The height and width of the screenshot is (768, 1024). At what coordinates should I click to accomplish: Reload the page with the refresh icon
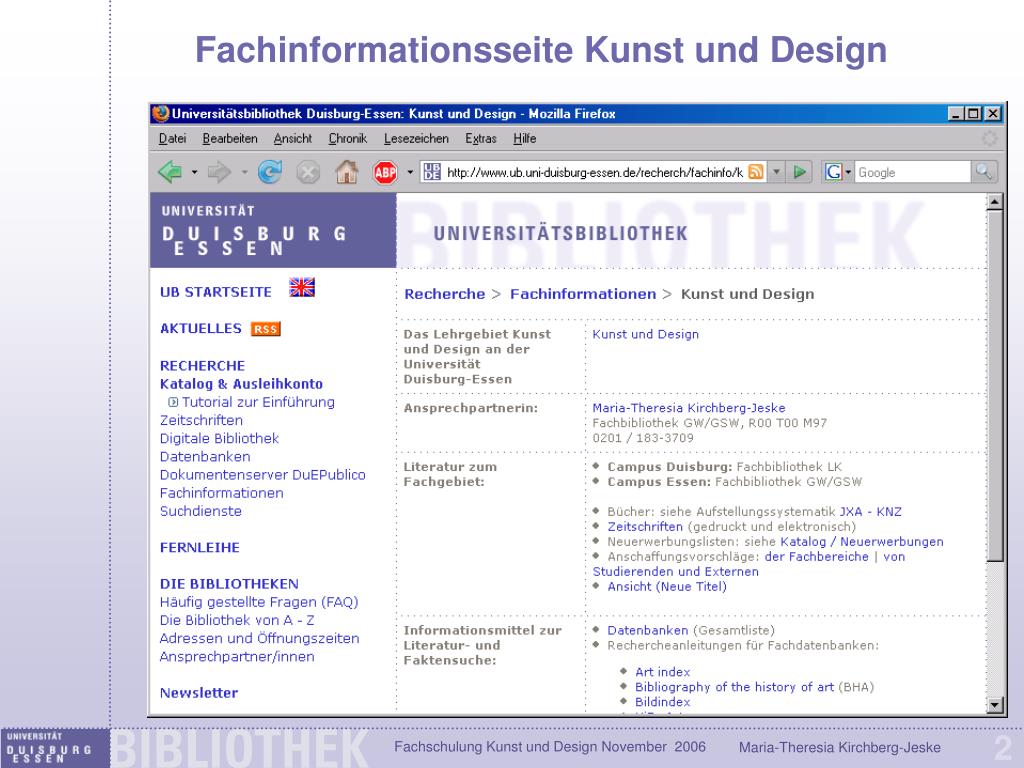270,172
